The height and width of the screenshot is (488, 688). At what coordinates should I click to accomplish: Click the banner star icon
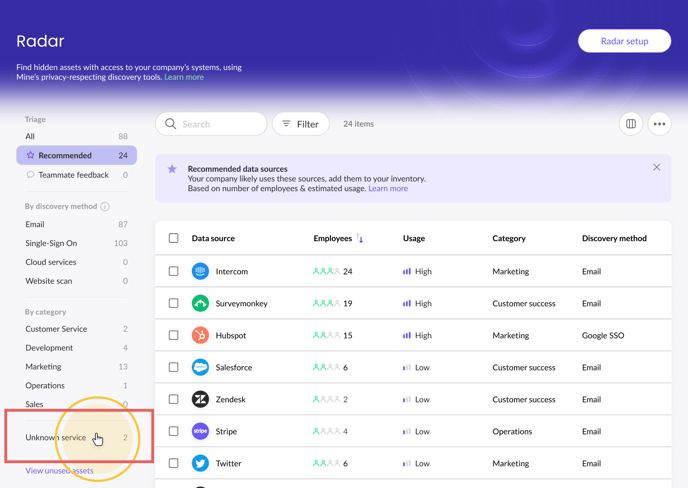(x=172, y=169)
